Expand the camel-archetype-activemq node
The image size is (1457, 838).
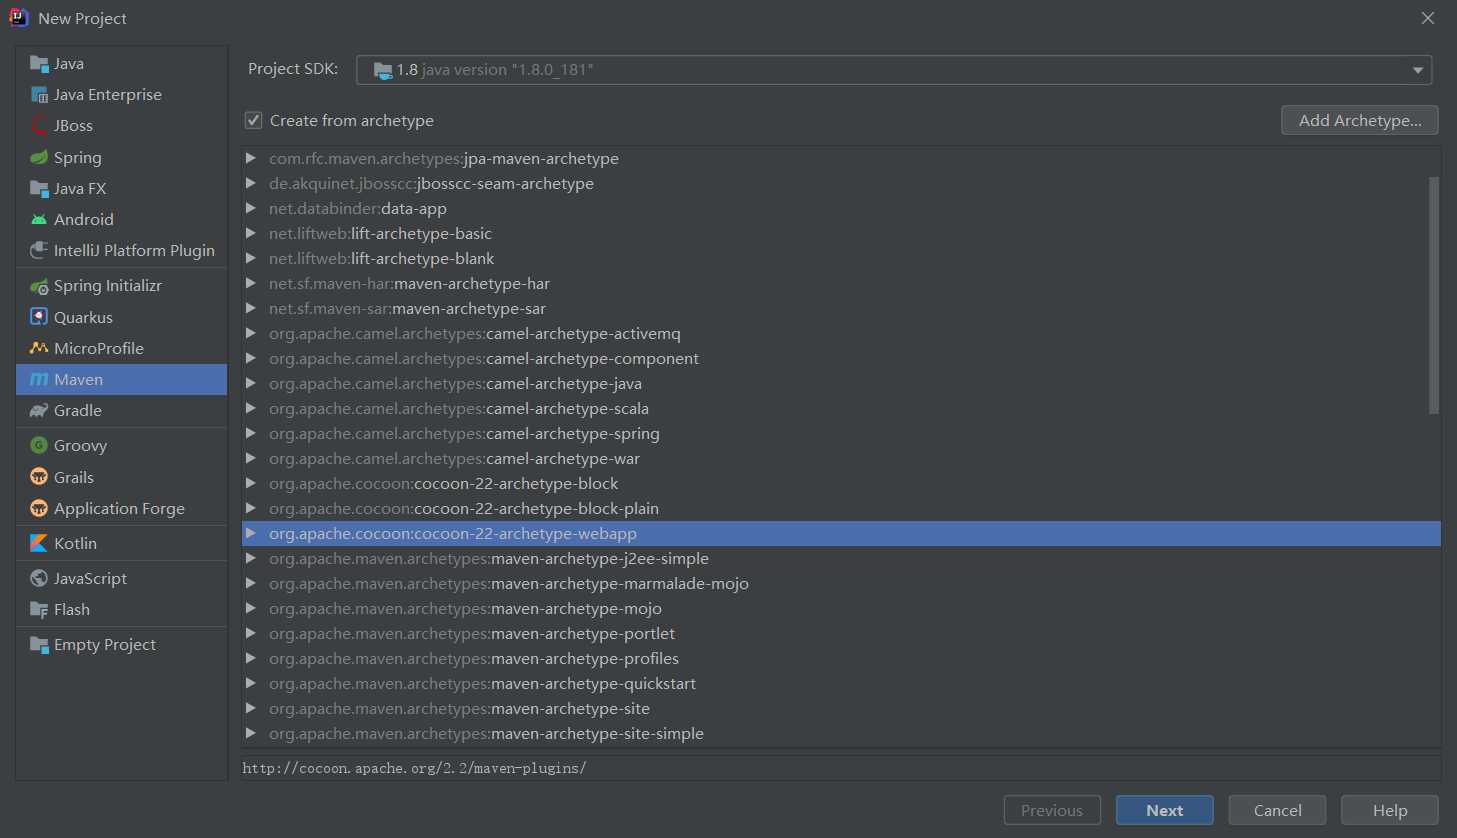coord(251,333)
